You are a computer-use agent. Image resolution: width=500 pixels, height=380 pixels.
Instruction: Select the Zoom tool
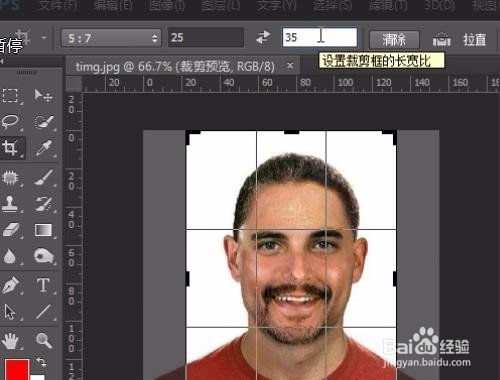pos(44,341)
